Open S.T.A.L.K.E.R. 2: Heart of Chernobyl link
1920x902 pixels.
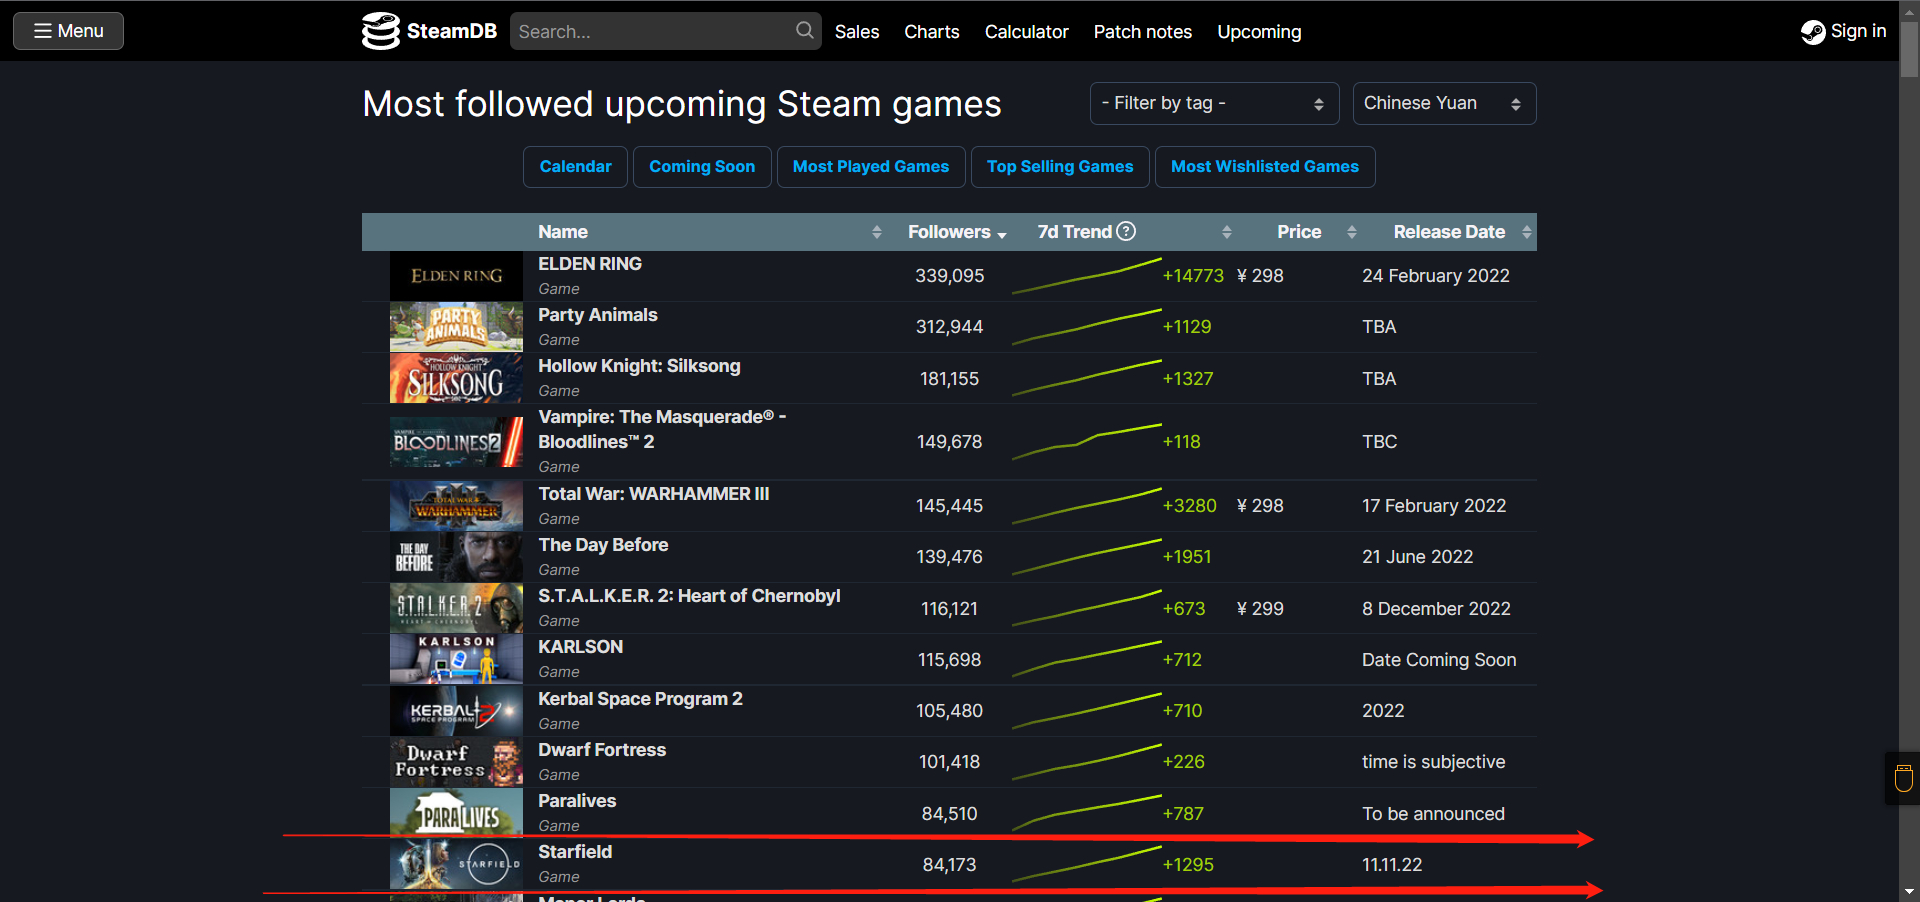[689, 596]
